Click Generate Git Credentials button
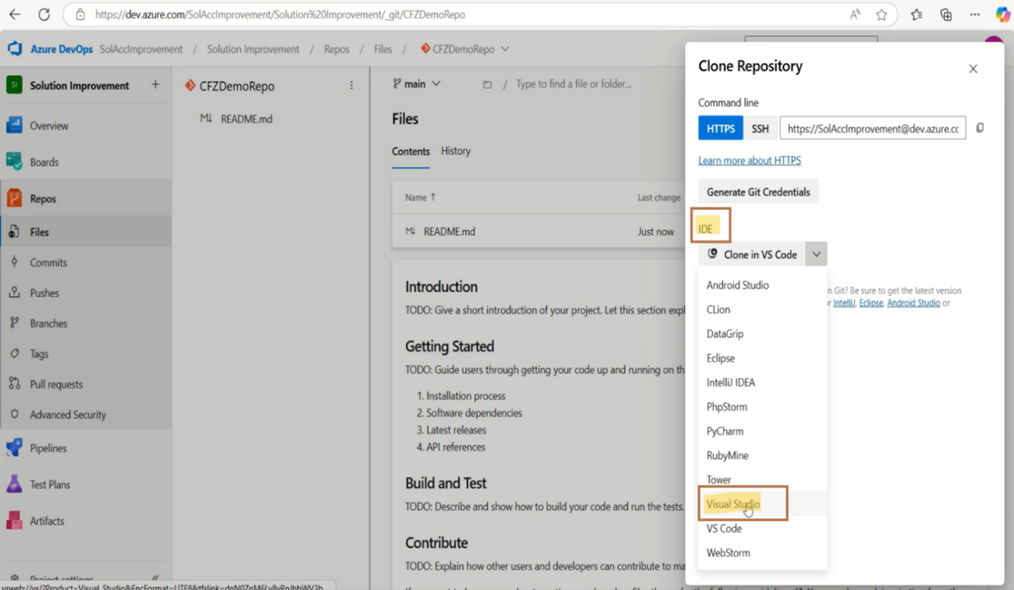The image size is (1014, 590). click(758, 191)
